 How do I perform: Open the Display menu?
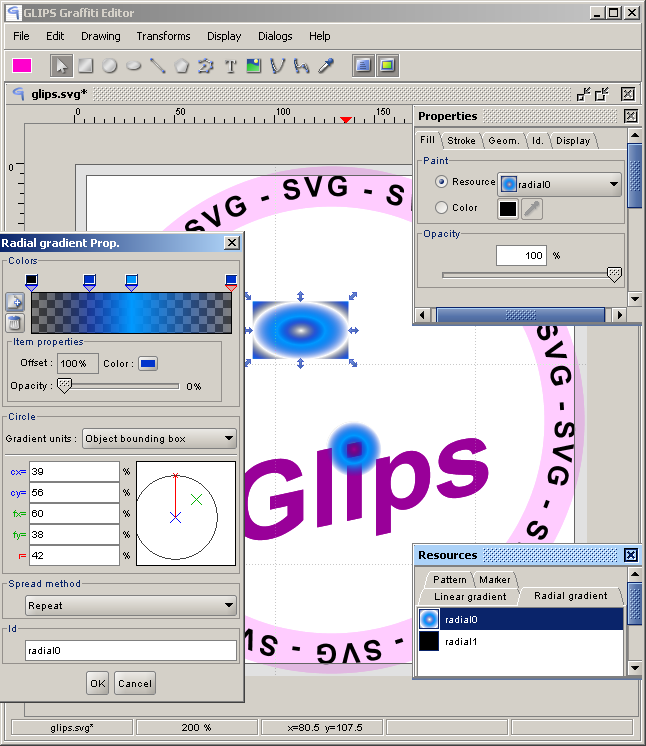[224, 36]
